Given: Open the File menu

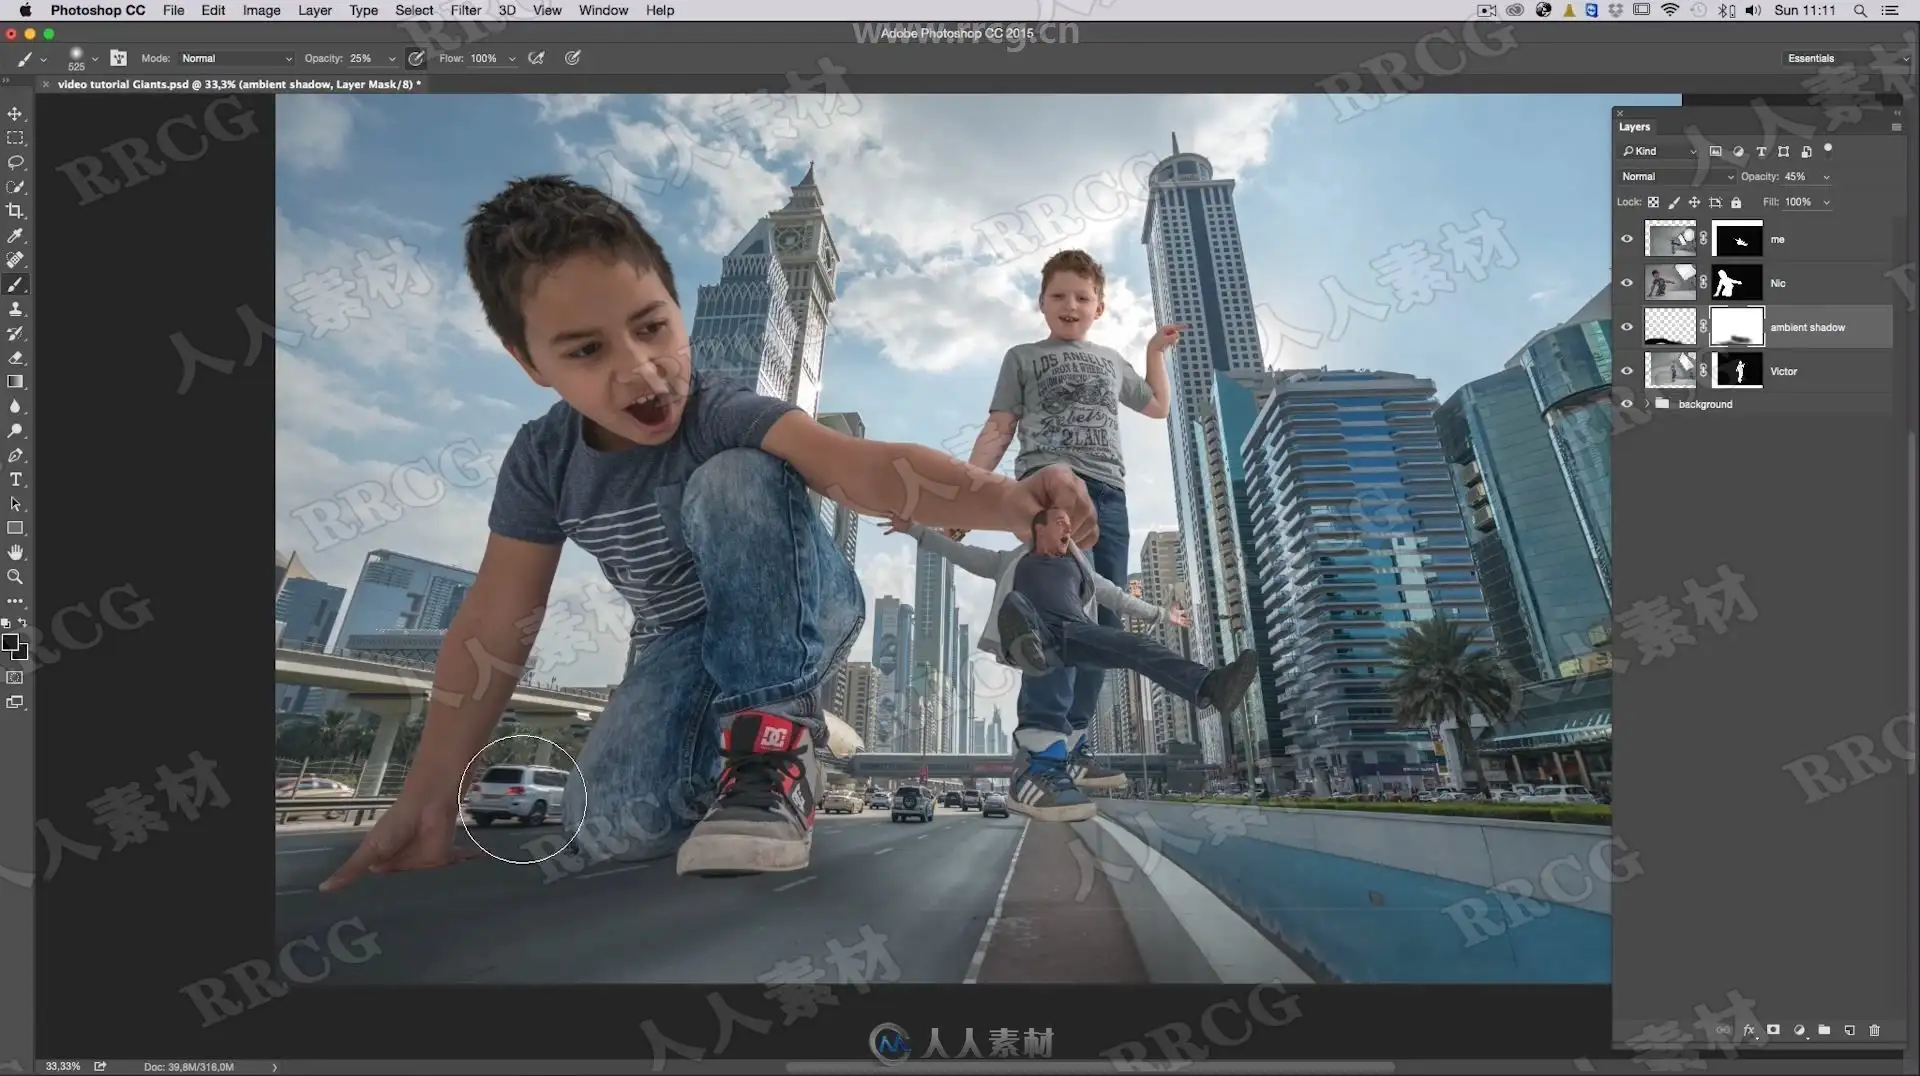Looking at the screenshot, I should pos(173,10).
